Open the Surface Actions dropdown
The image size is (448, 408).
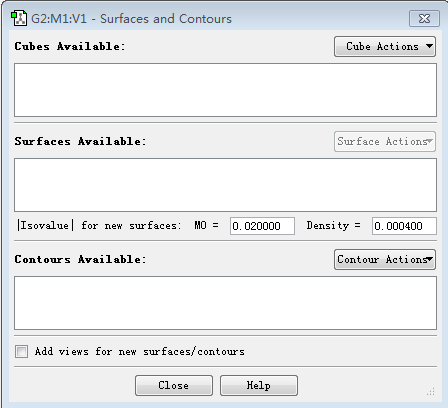[385, 141]
